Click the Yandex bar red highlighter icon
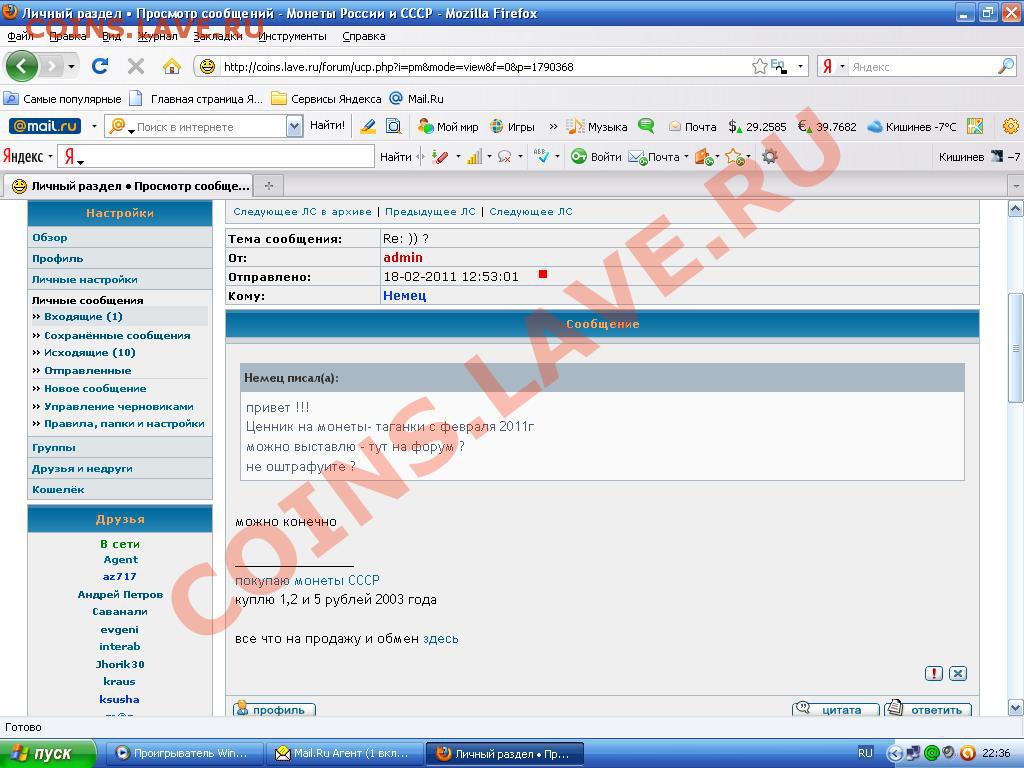The height and width of the screenshot is (768, 1024). click(x=440, y=157)
